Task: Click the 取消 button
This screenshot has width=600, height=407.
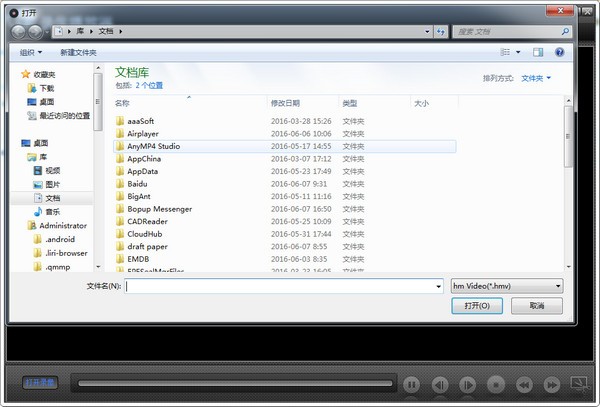Action: click(x=538, y=306)
